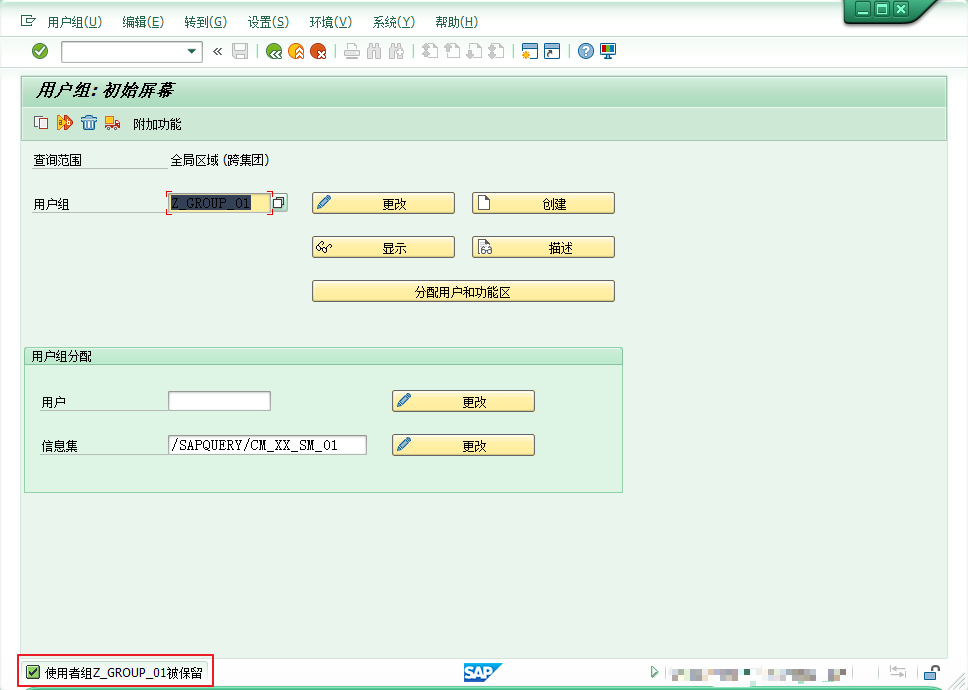Click the status bar message 使用者组Z_GROUP_01被保留
The height and width of the screenshot is (690, 968).
pyautogui.click(x=123, y=673)
